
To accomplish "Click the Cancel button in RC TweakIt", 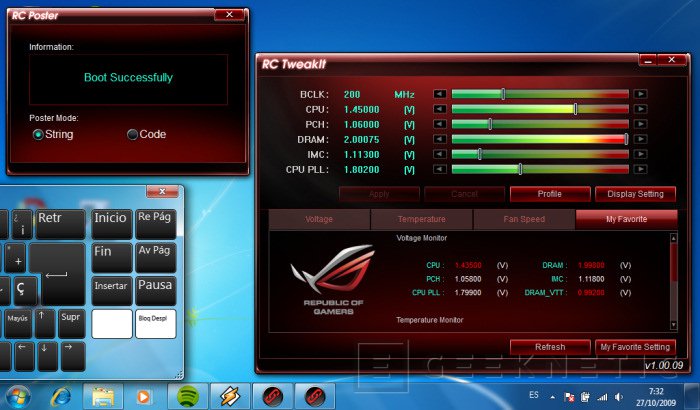I will point(464,194).
